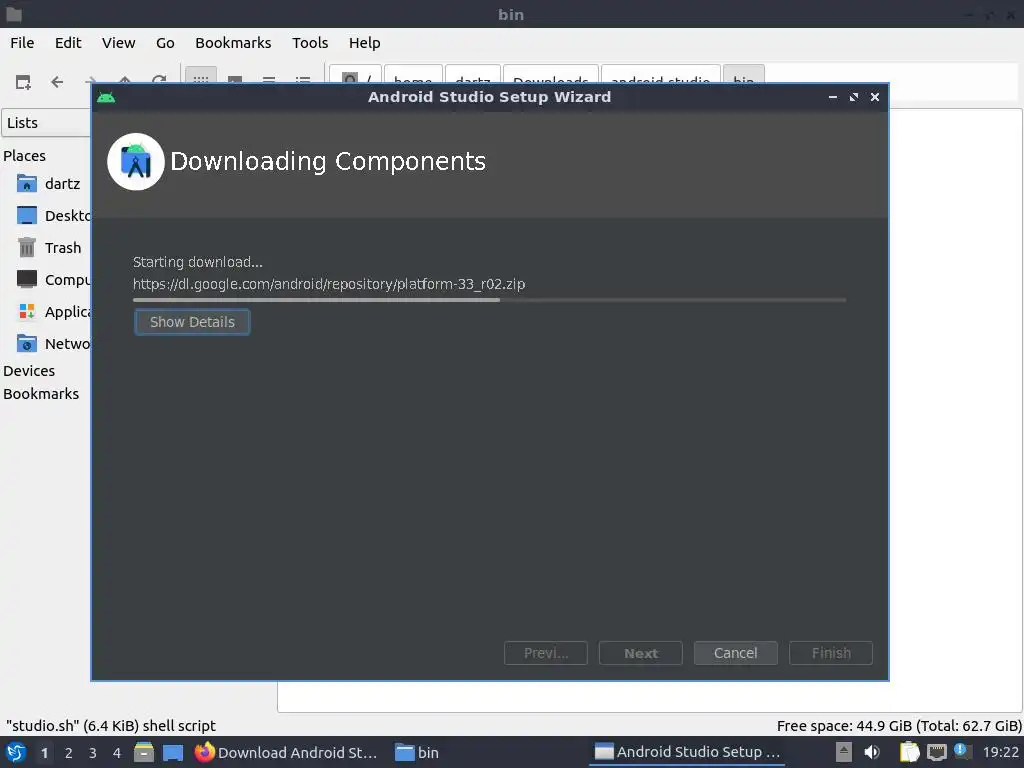Click the Free space status bar text
Viewport: 1024px width, 768px height.
[899, 726]
